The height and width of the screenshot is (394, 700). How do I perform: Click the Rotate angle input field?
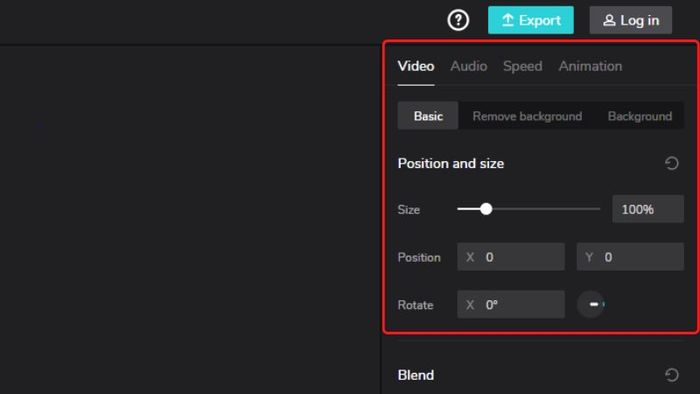pos(511,304)
